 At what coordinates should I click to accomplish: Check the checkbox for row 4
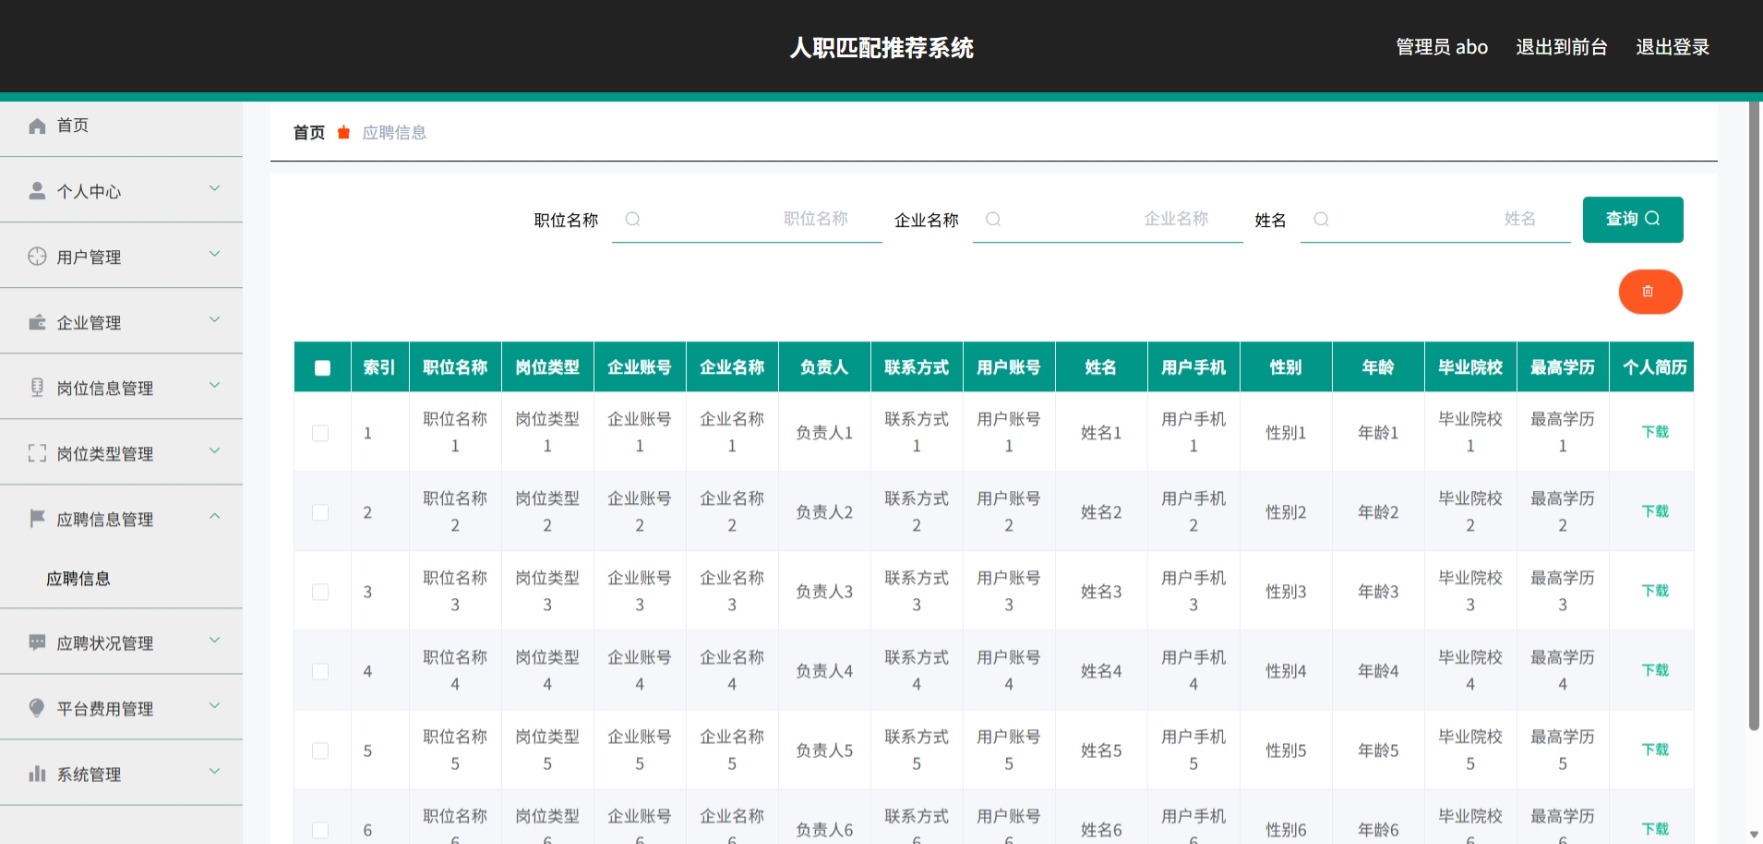coord(320,671)
